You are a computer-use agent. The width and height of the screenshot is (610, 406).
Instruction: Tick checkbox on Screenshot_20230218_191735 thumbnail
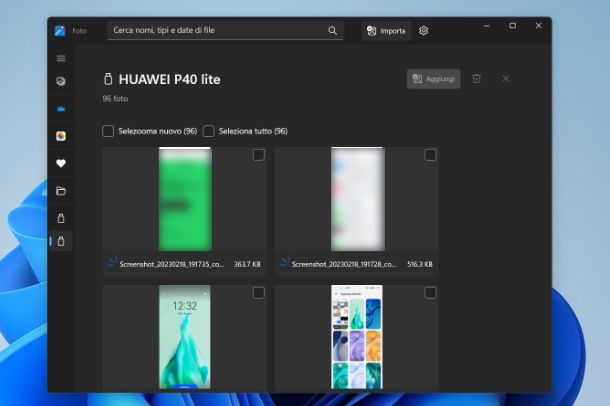259,155
